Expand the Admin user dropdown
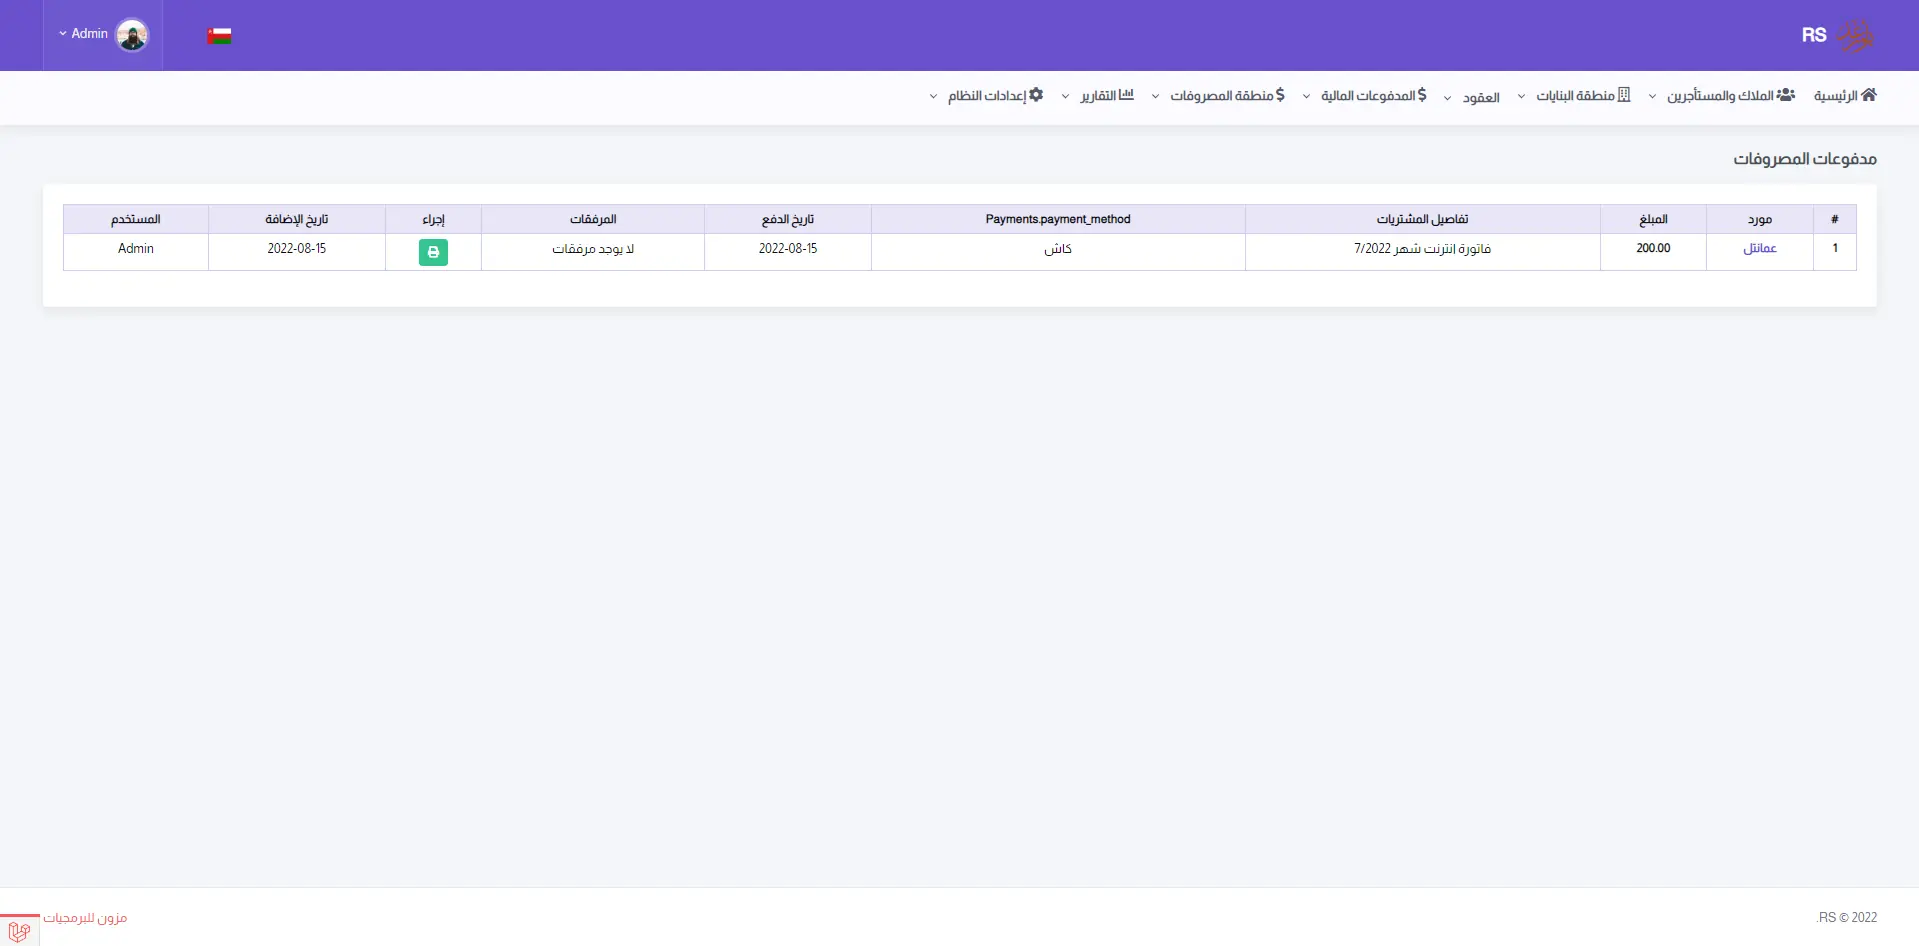Screen dimensions: 1919x946 [84, 34]
